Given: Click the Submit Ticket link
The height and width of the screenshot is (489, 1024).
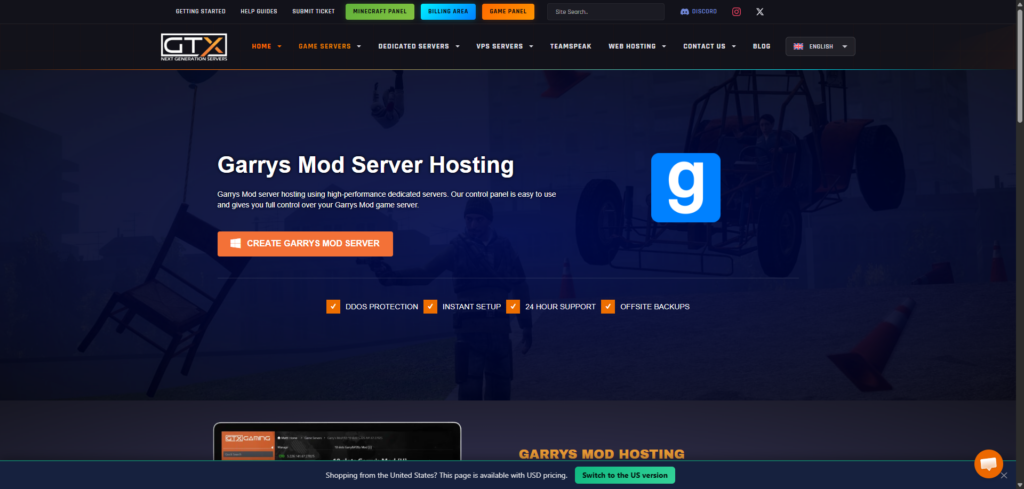Looking at the screenshot, I should (313, 12).
